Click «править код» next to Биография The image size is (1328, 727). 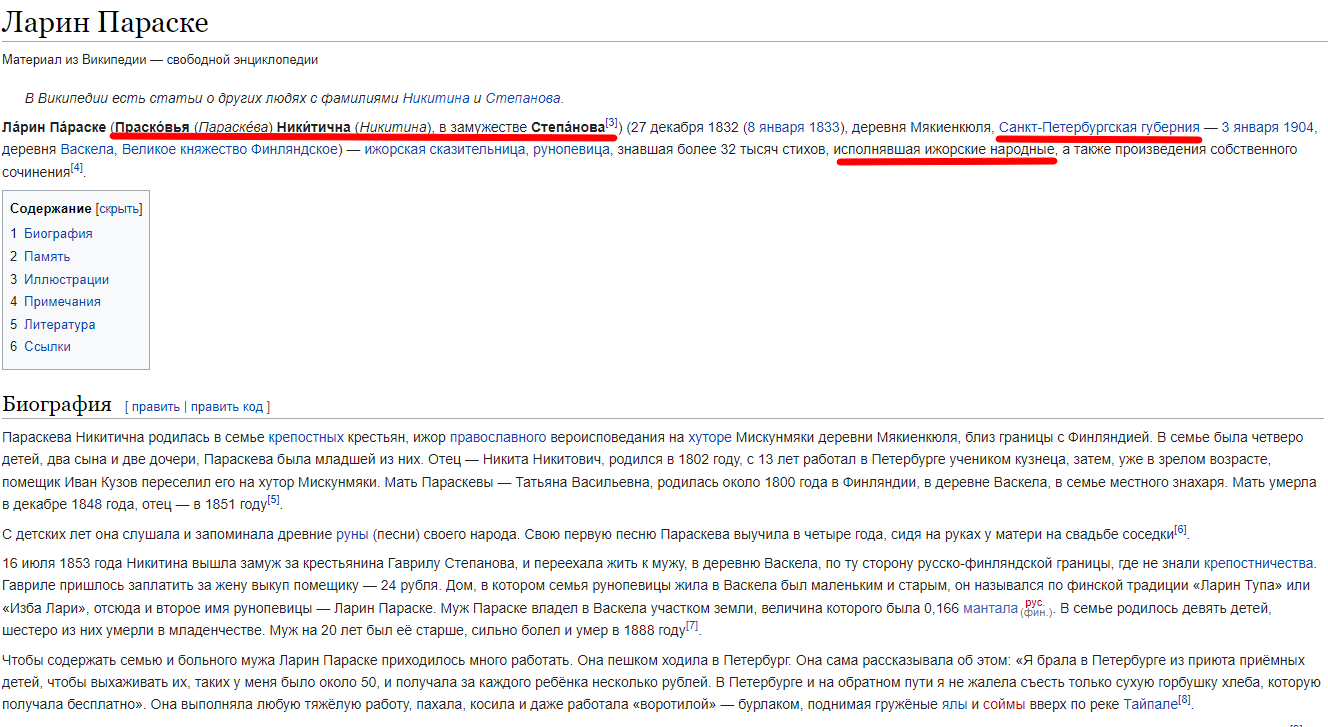click(x=226, y=406)
